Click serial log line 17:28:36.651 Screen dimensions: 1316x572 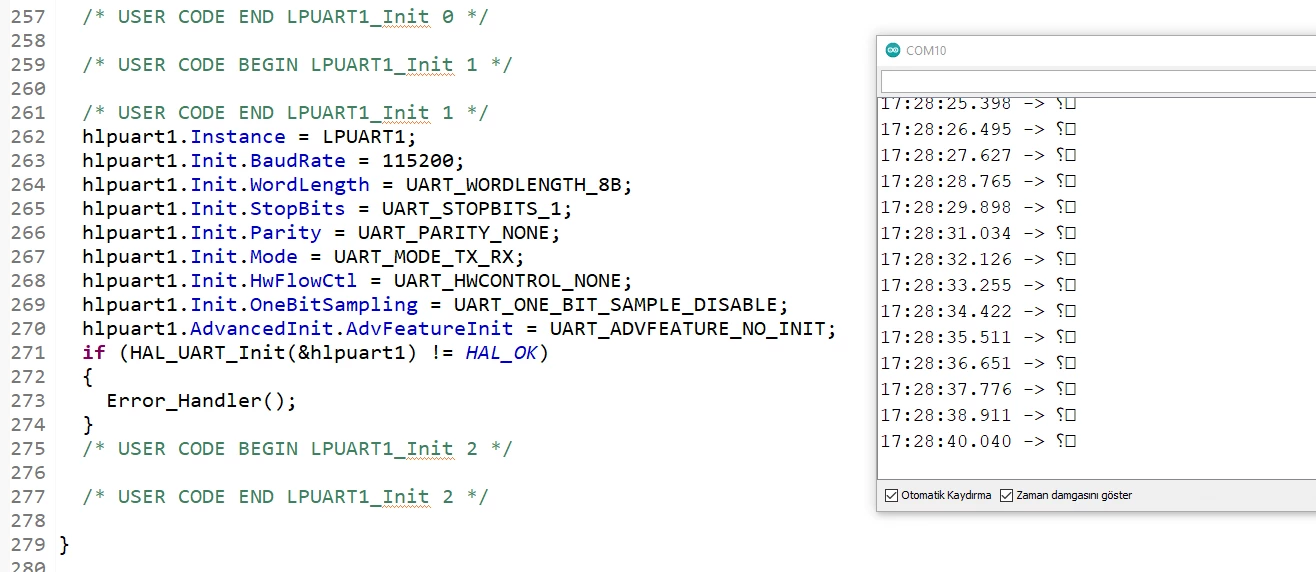point(979,363)
